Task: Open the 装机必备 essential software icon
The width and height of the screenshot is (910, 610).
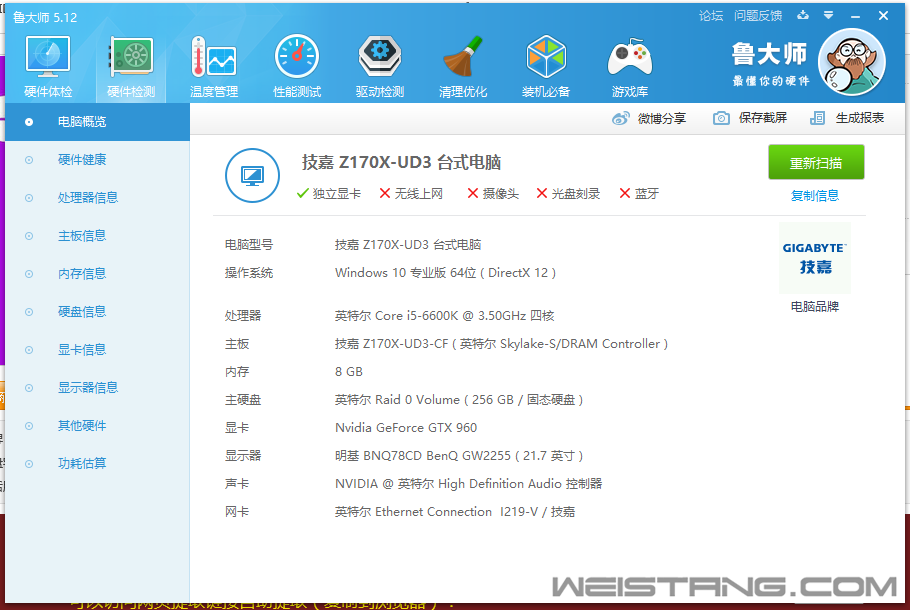Action: [x=546, y=62]
